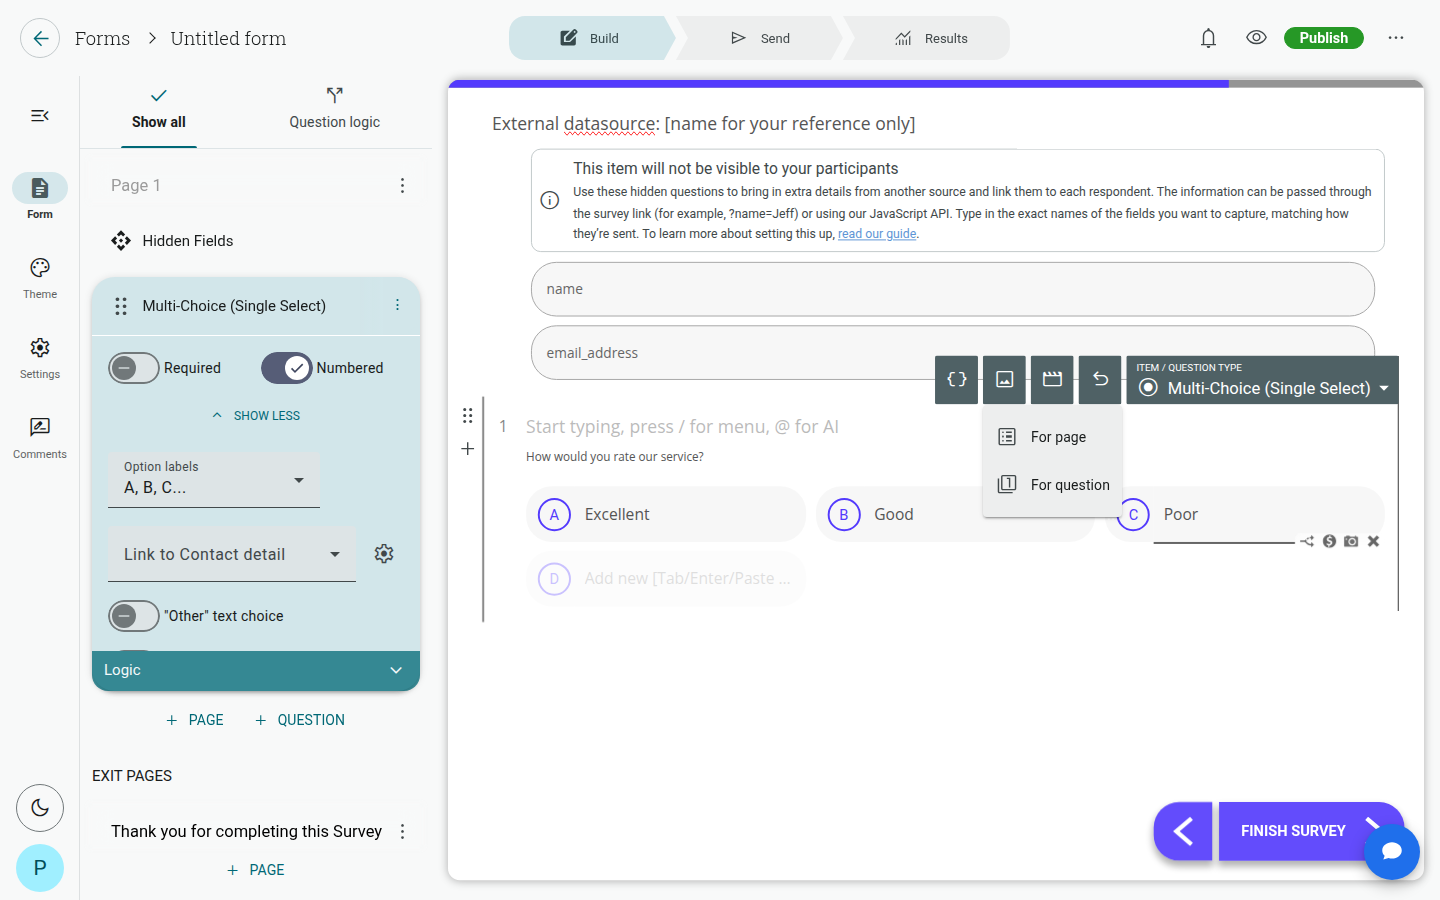Enable the "Other" text choice switch

(x=134, y=616)
